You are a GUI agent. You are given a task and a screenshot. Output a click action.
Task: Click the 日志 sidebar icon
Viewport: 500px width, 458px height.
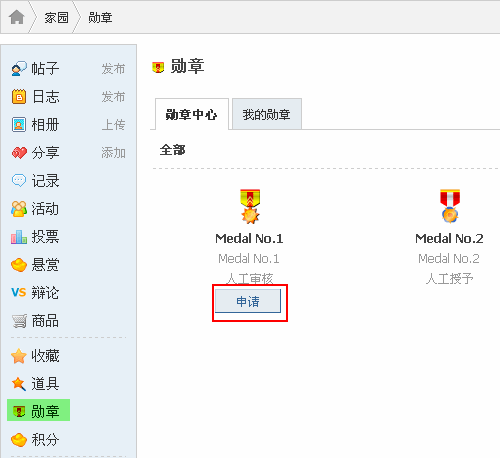(x=19, y=97)
